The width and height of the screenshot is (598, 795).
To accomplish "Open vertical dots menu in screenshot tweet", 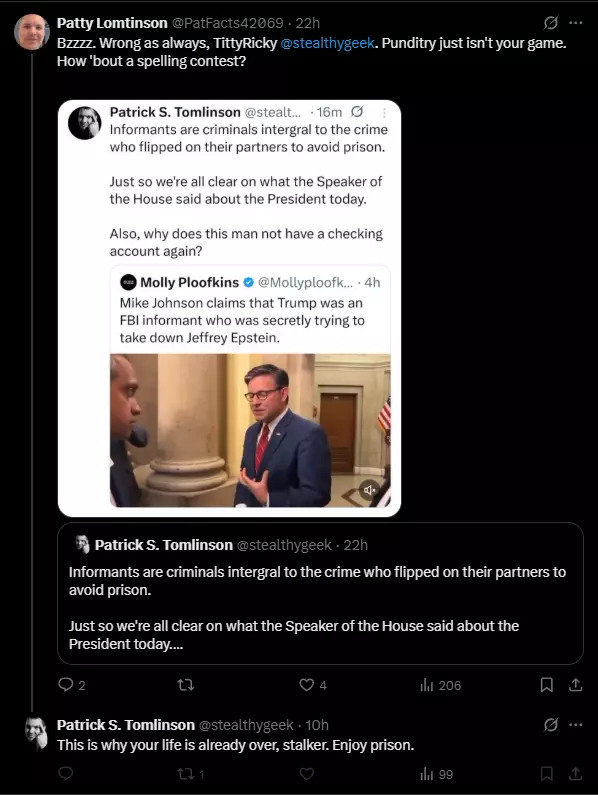I will pos(384,113).
